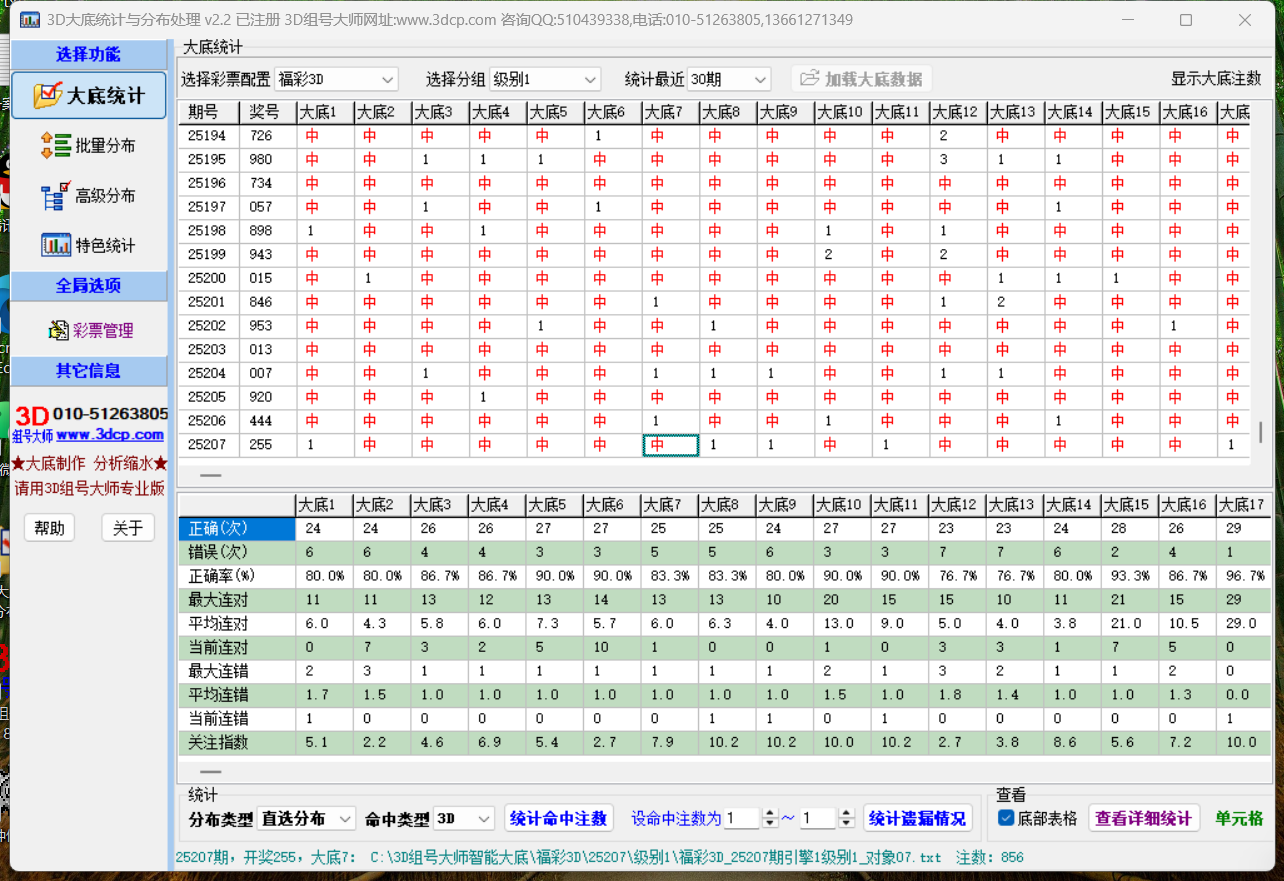Open the 命中类型 3D dropdown
Image resolution: width=1284 pixels, height=881 pixels.
[464, 818]
